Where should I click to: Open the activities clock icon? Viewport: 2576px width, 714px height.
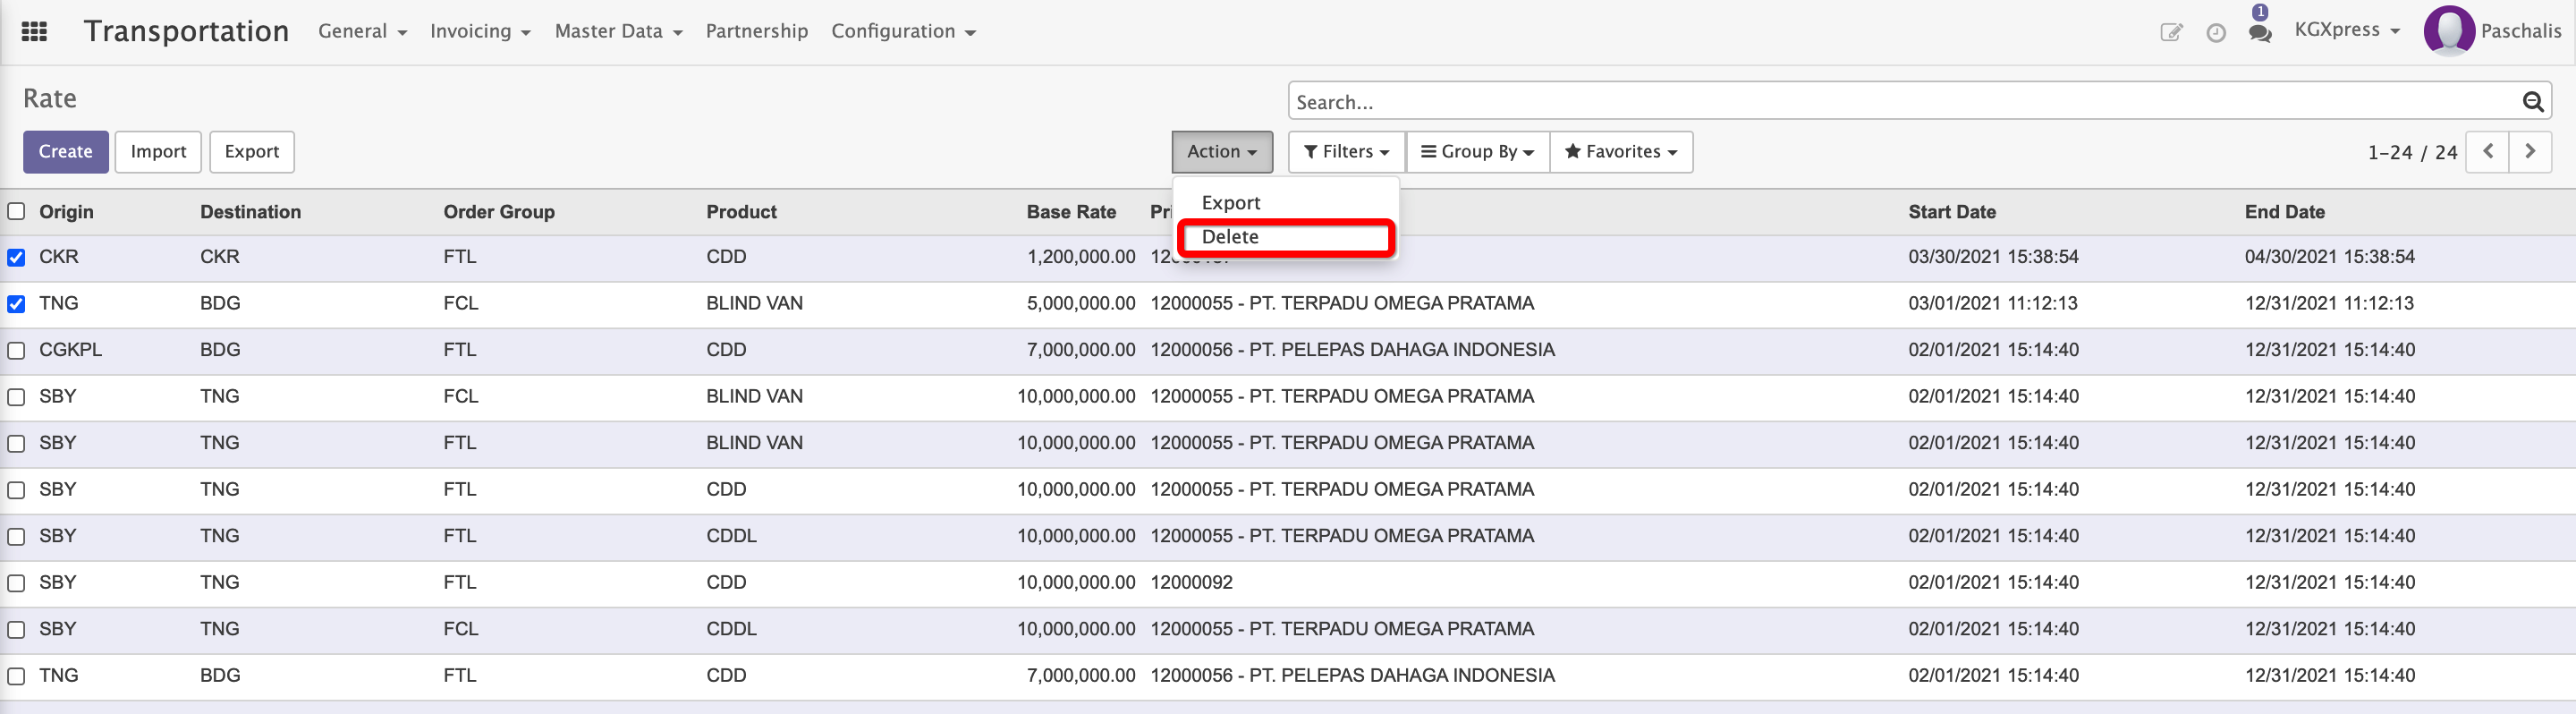coord(2216,33)
